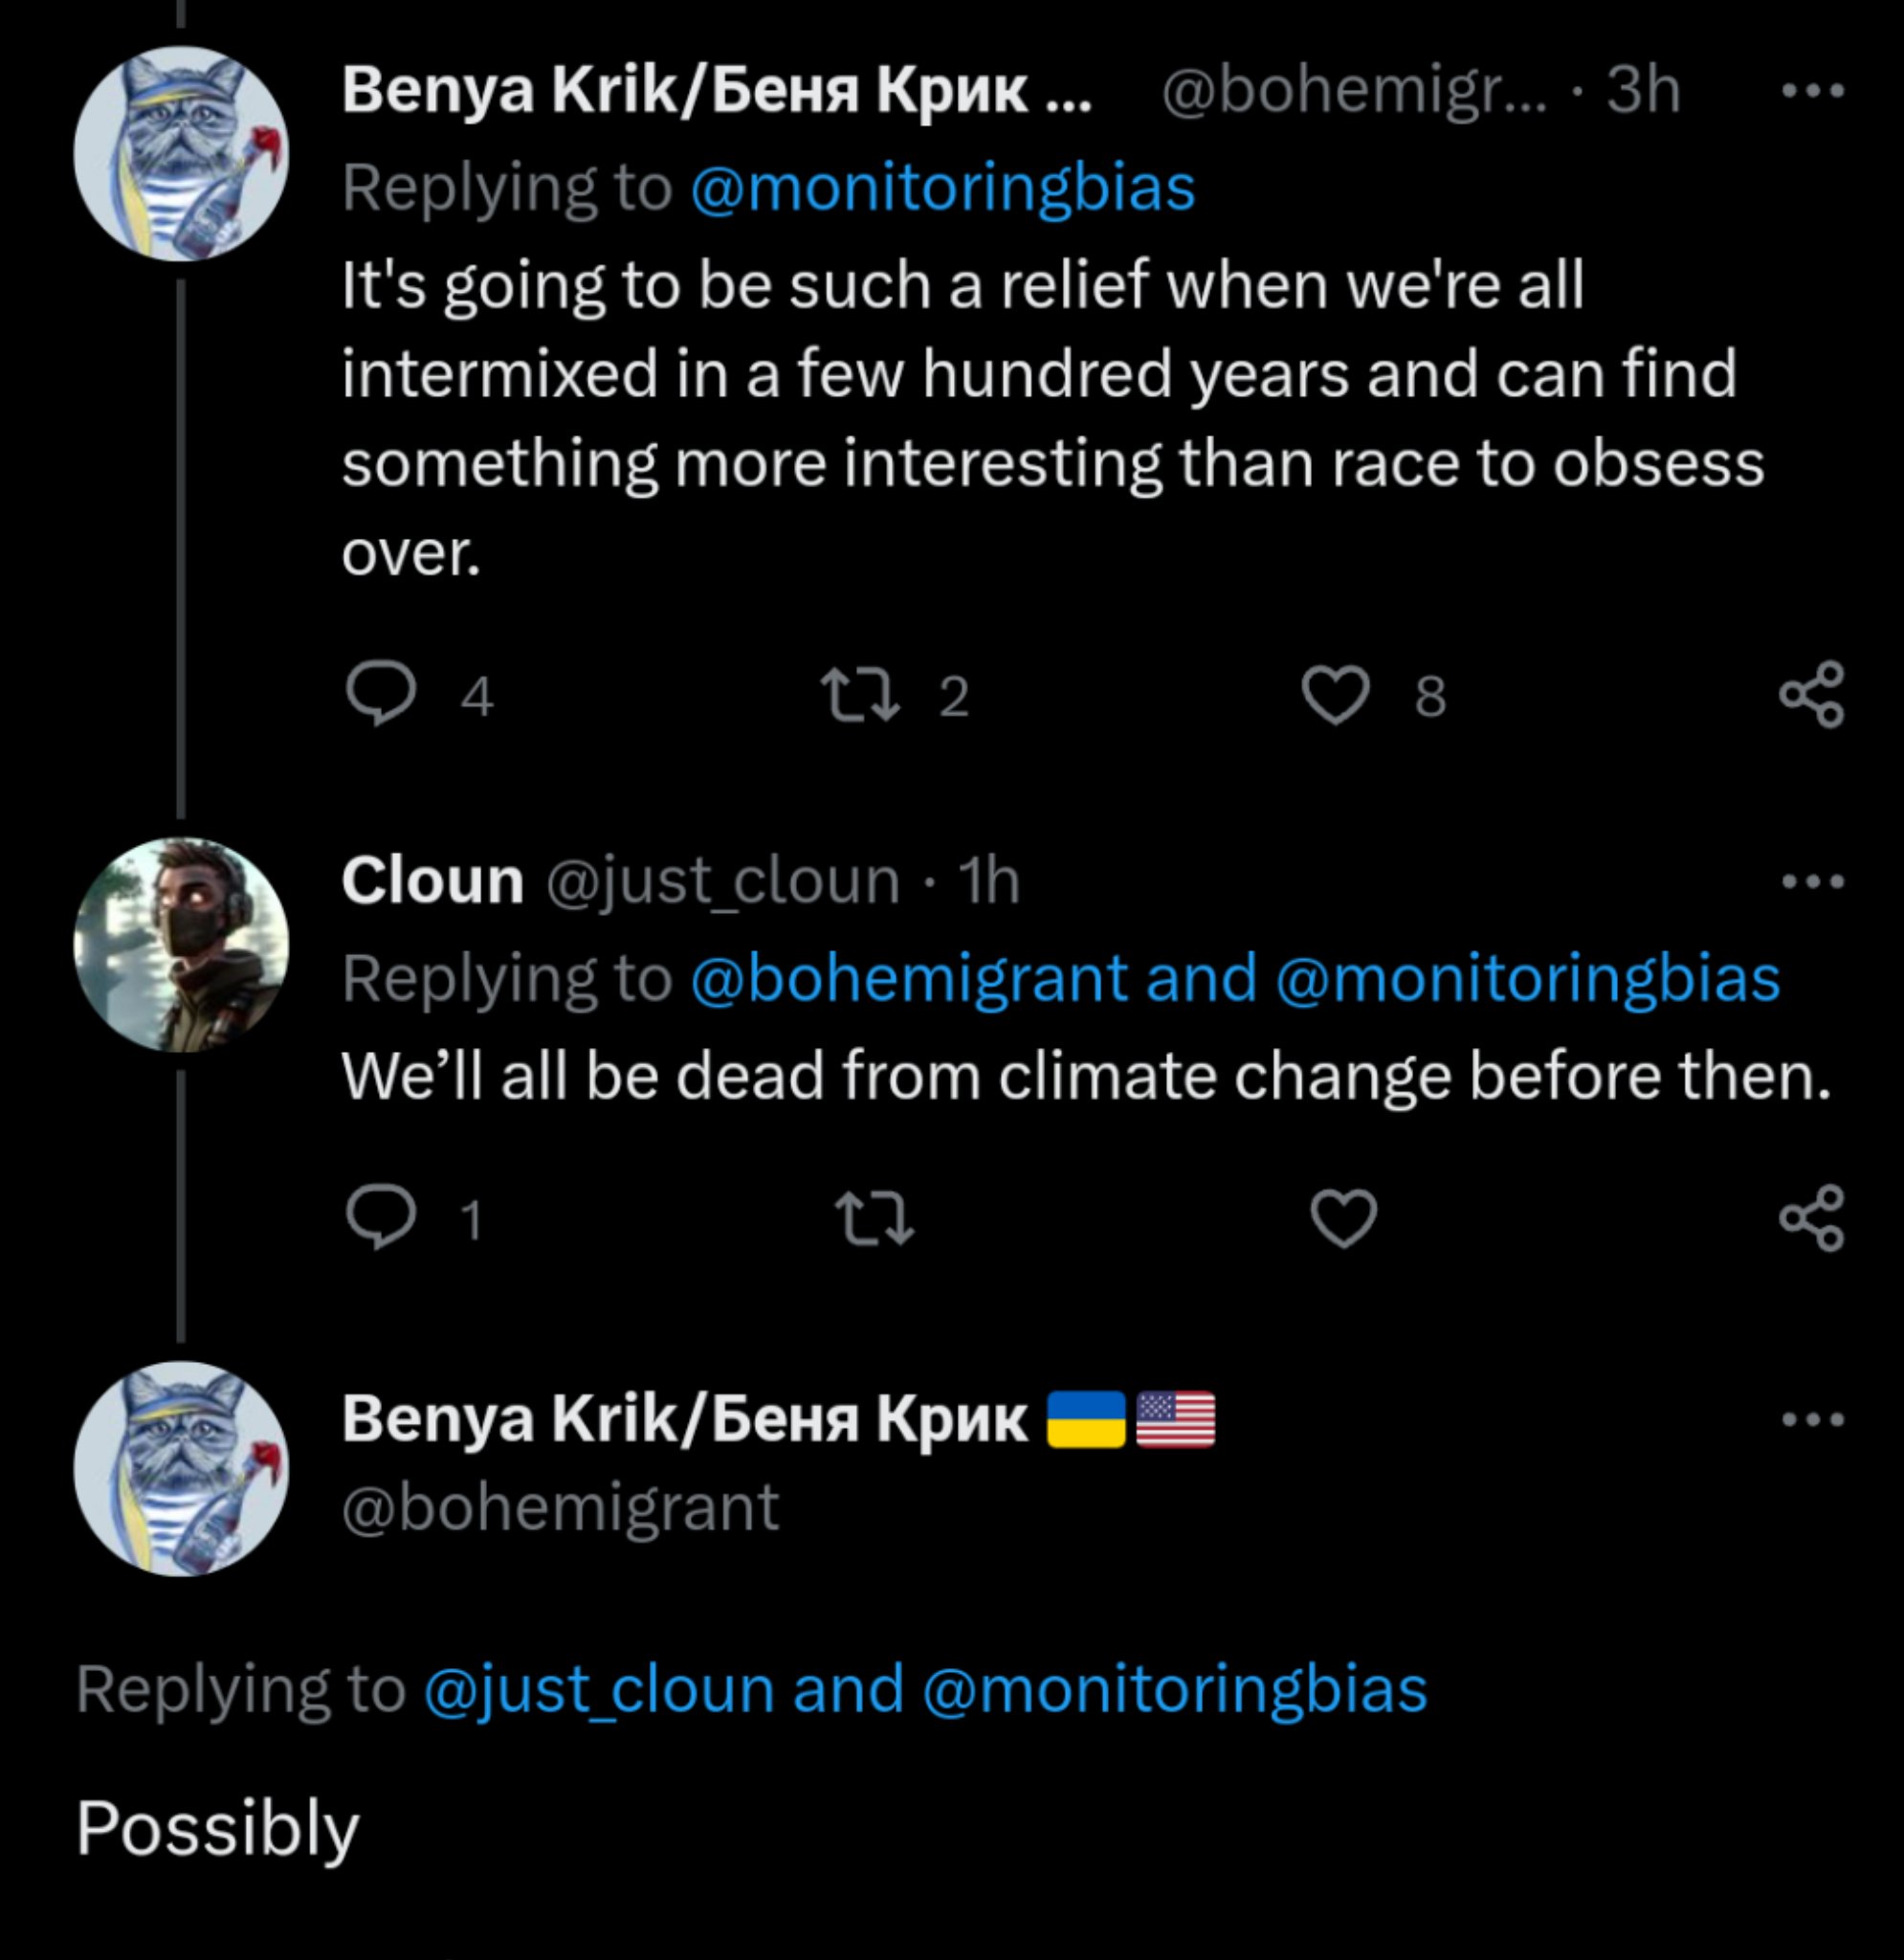Open more options on Cloun's tweet
The height and width of the screenshot is (1960, 1904).
(x=1814, y=882)
